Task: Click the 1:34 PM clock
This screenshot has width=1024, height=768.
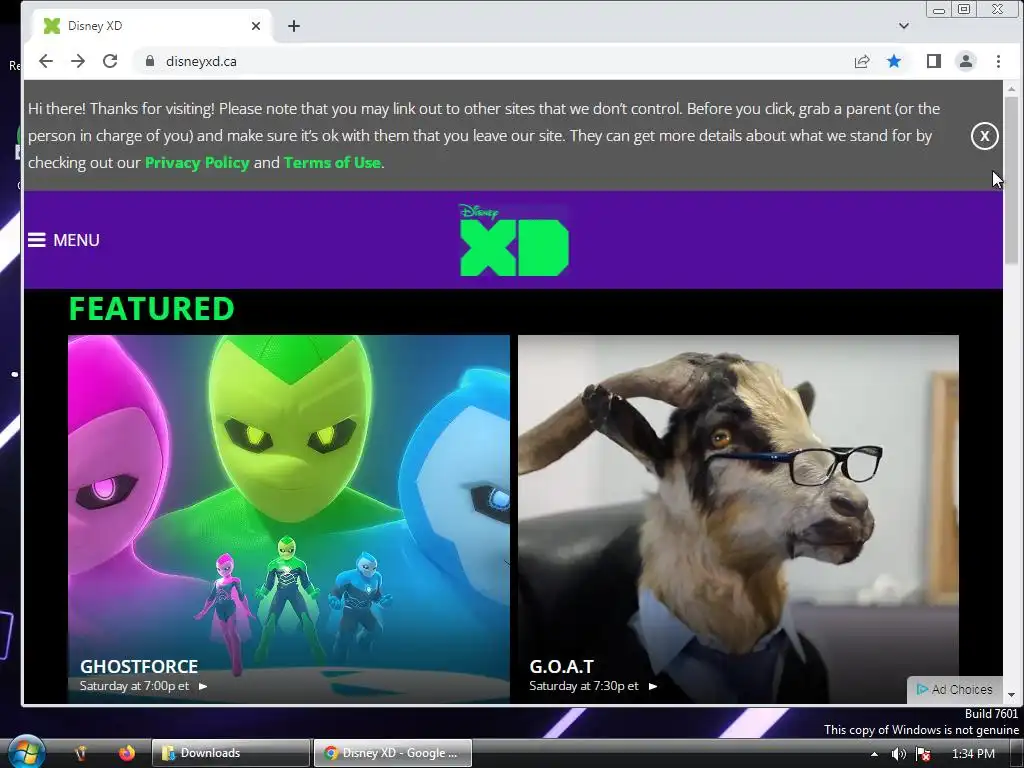Action: 974,754
